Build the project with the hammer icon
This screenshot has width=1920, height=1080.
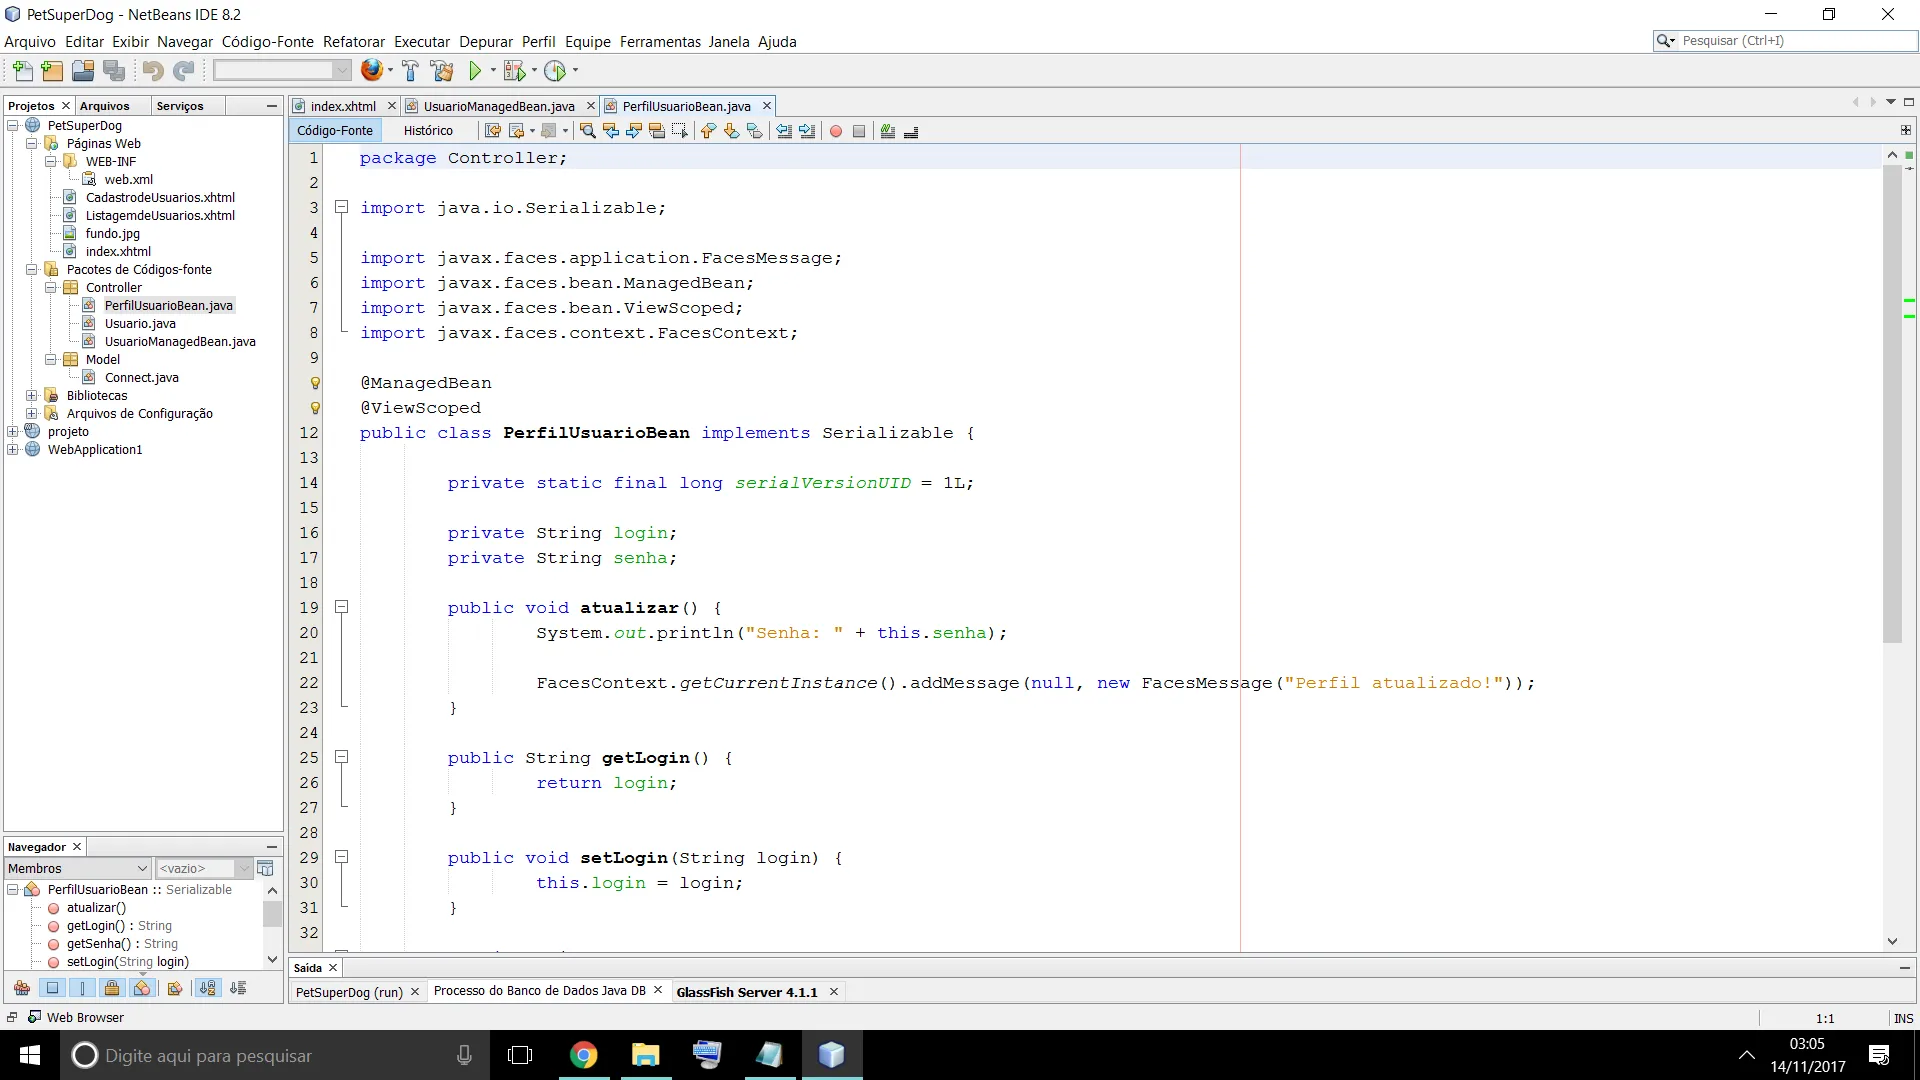click(410, 70)
